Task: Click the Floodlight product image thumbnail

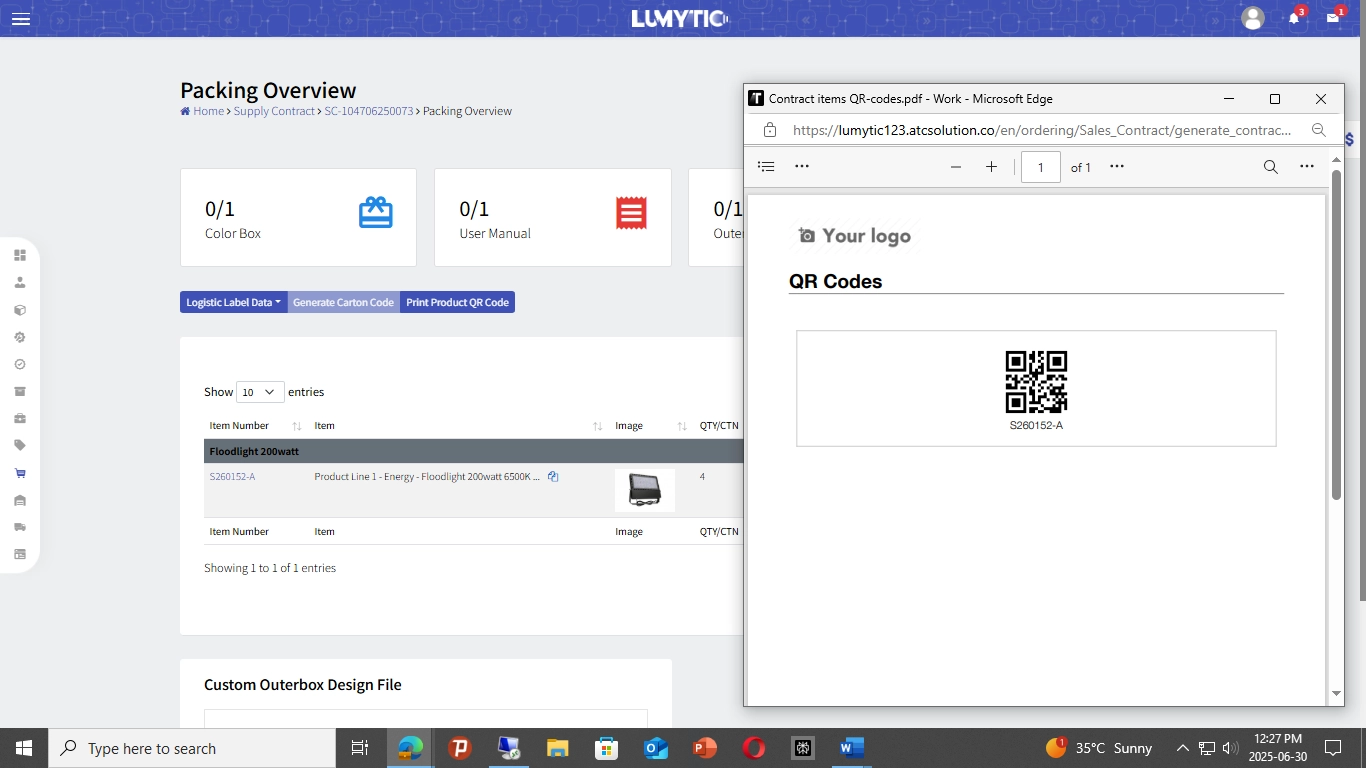Action: (x=644, y=490)
